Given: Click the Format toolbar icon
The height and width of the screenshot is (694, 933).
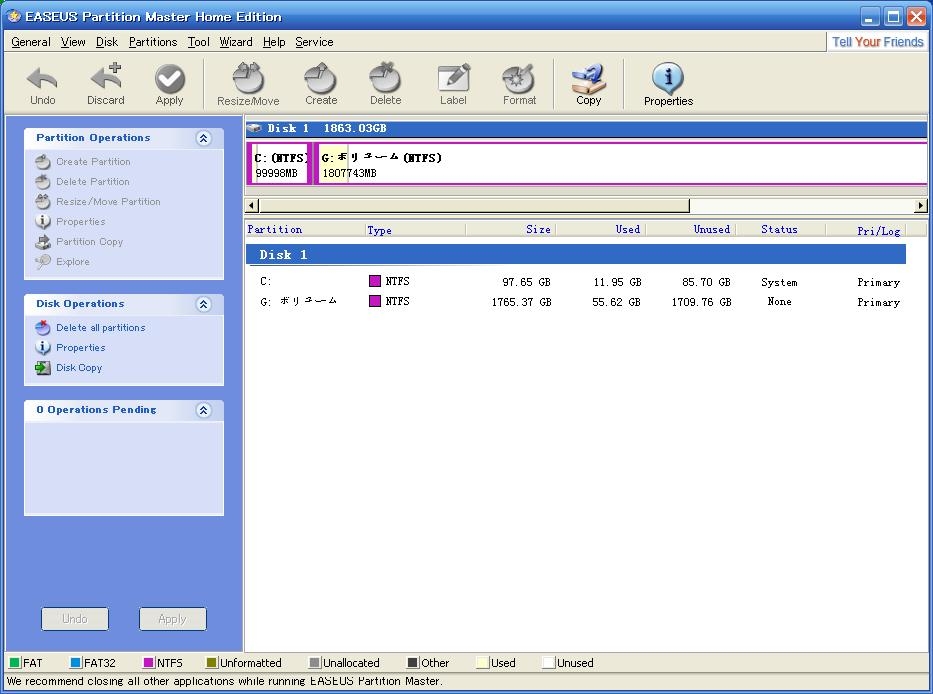Looking at the screenshot, I should tap(519, 78).
